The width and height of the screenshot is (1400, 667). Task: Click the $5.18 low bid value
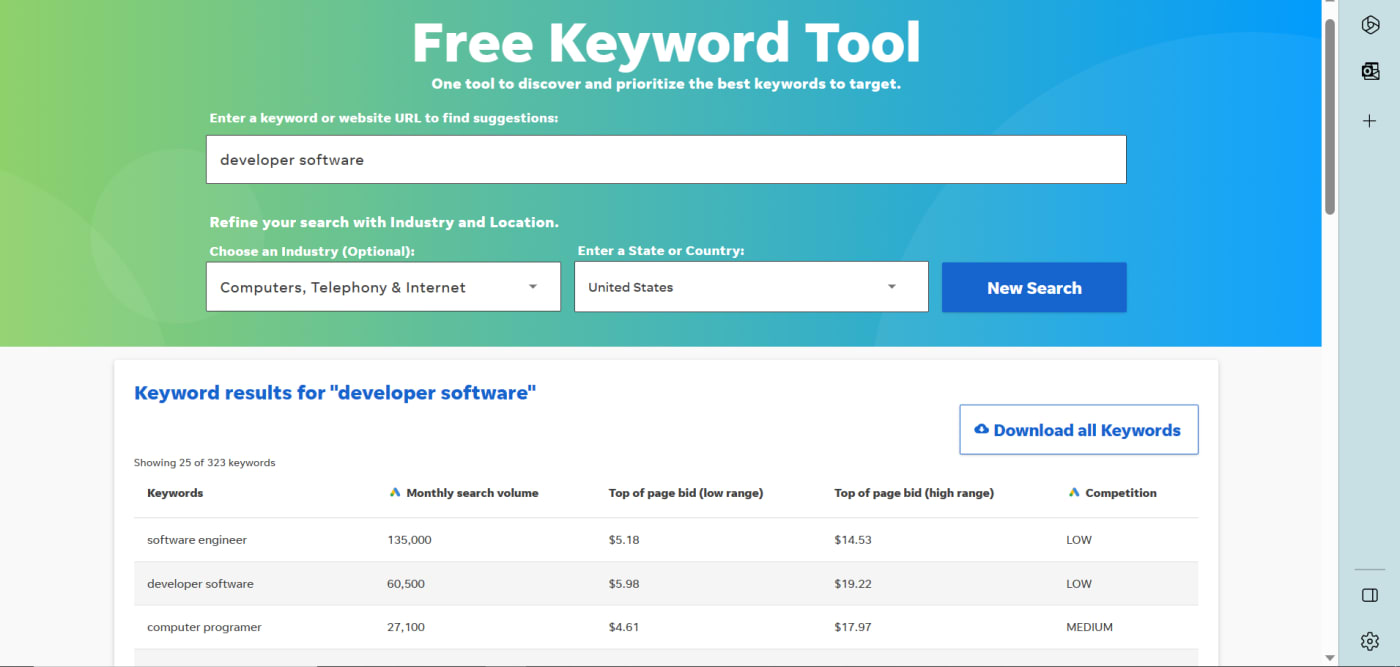[623, 540]
